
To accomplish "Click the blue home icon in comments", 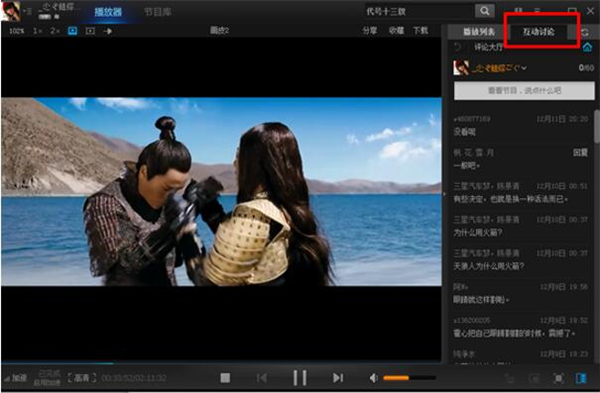I will [x=587, y=47].
